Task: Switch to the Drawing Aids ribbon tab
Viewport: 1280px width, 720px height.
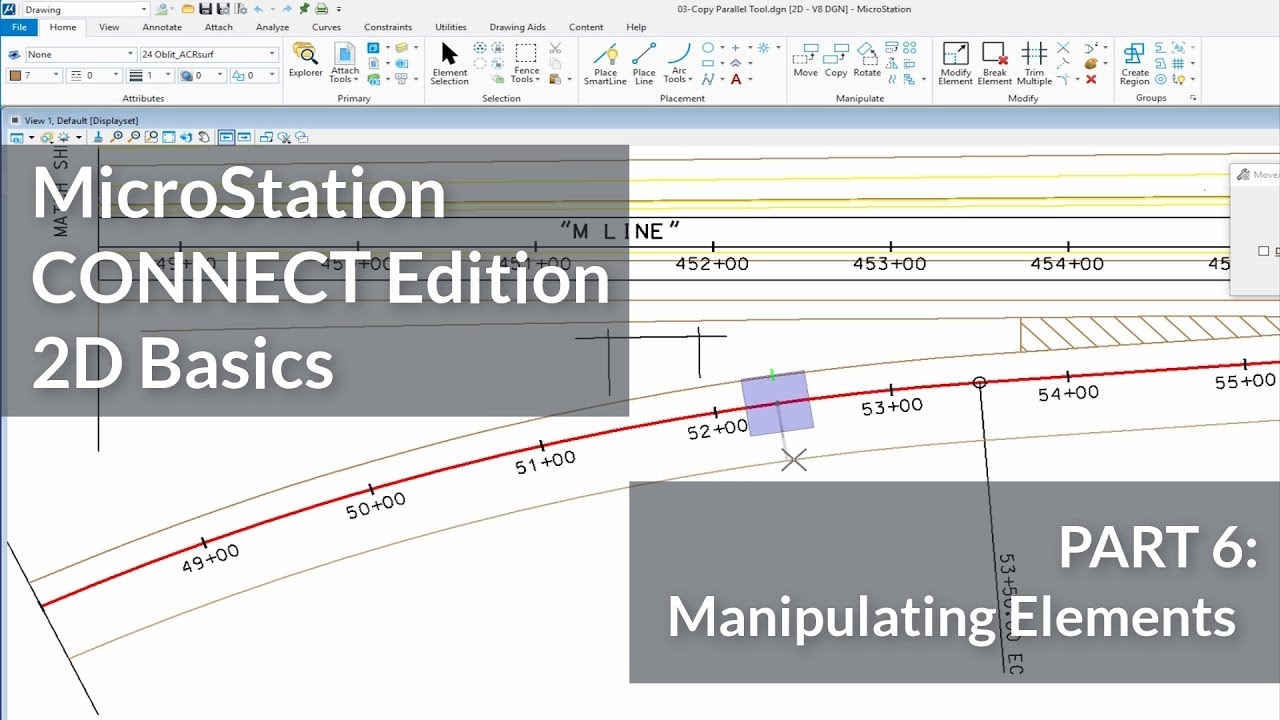Action: (x=517, y=27)
